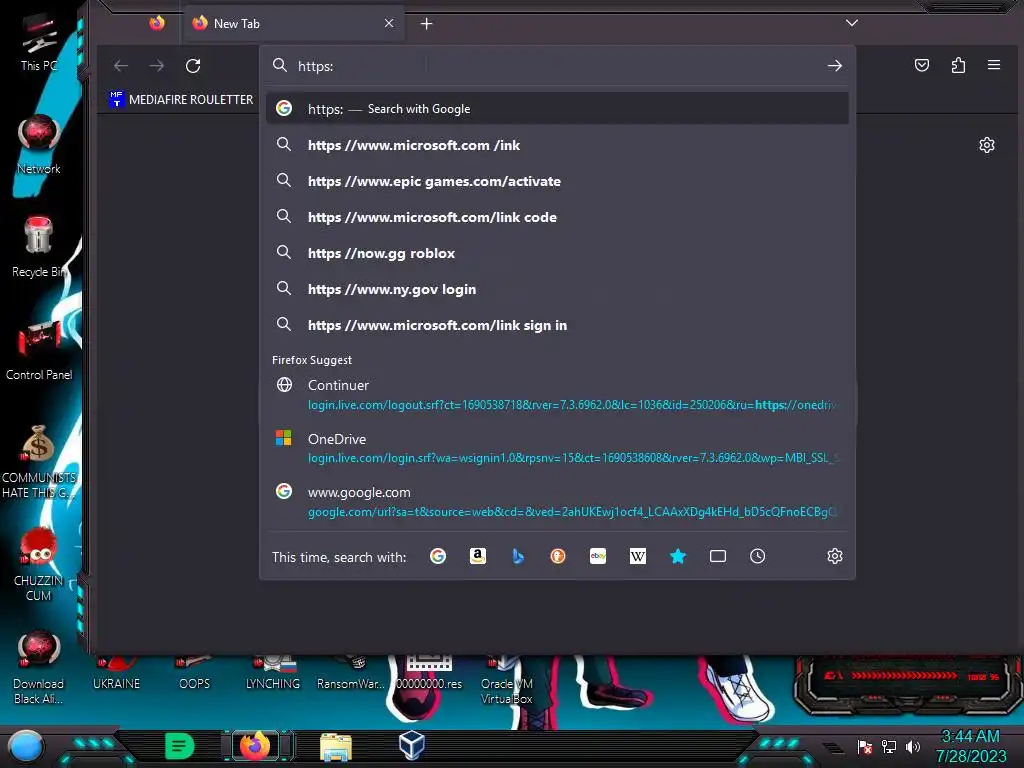
Task: Select the New Tab tab
Action: 294,24
